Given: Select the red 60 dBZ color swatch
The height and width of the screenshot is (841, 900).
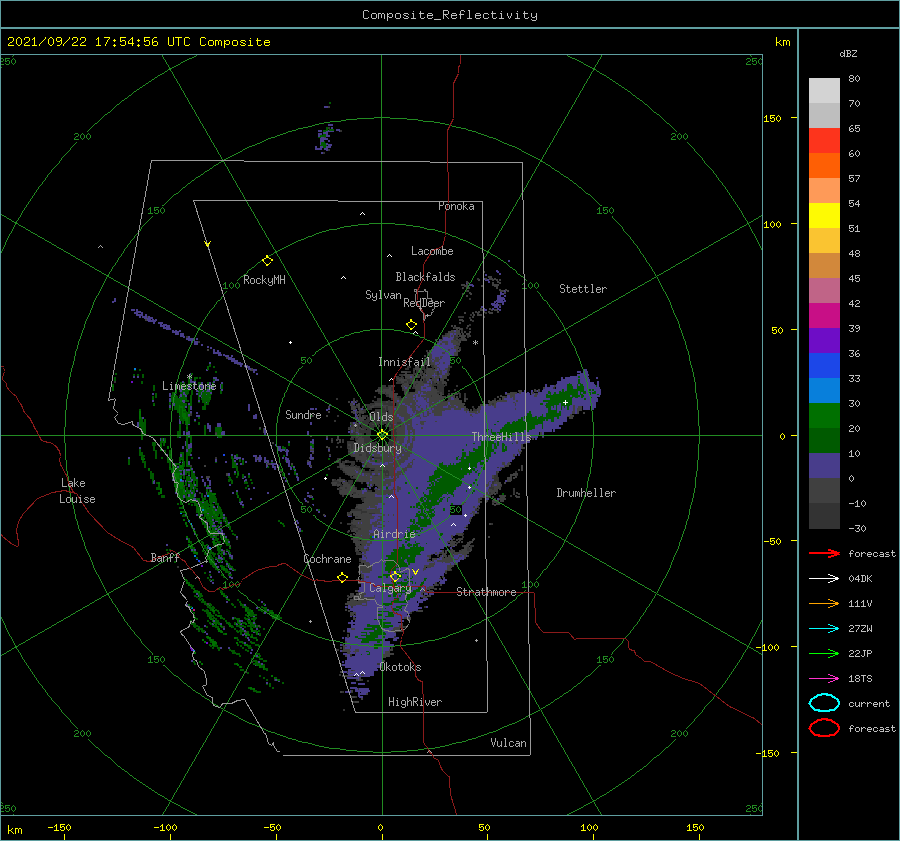Looking at the screenshot, I should [824, 140].
